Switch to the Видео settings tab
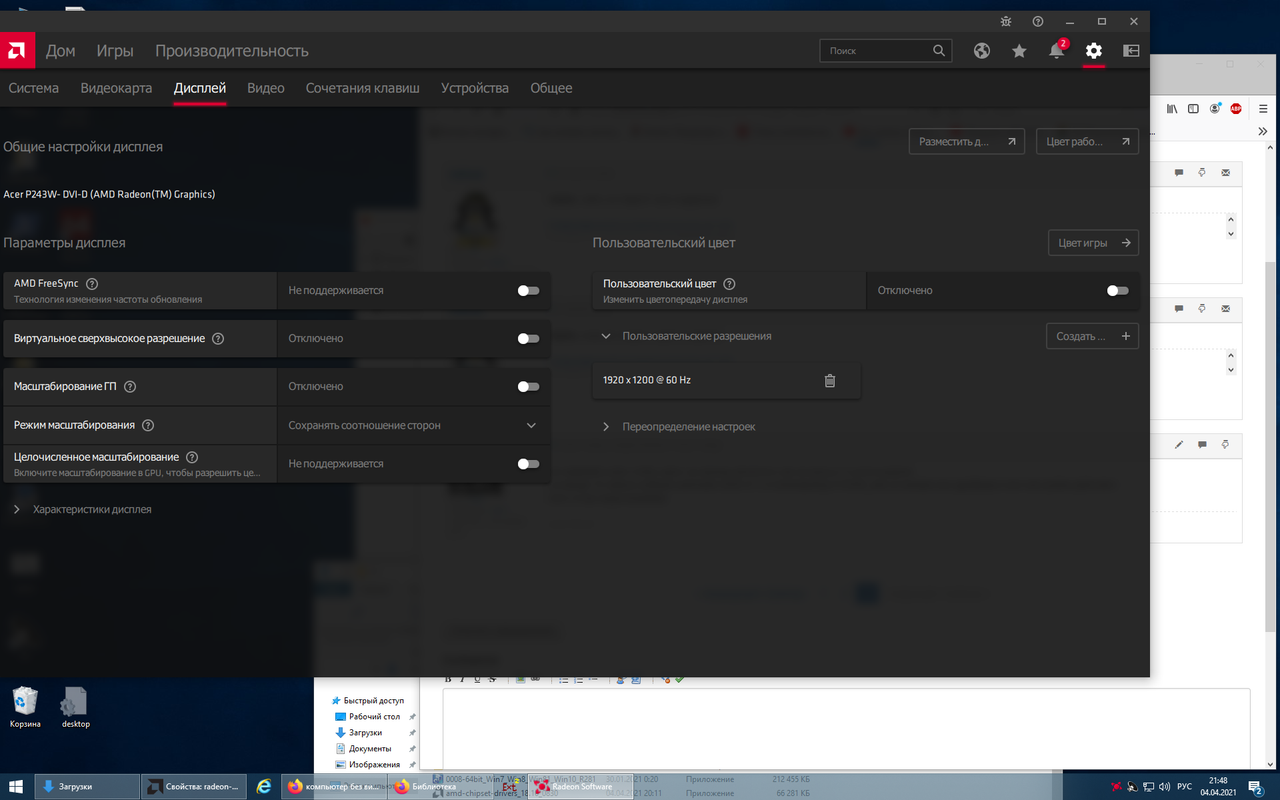Viewport: 1280px width, 800px height. click(x=266, y=88)
